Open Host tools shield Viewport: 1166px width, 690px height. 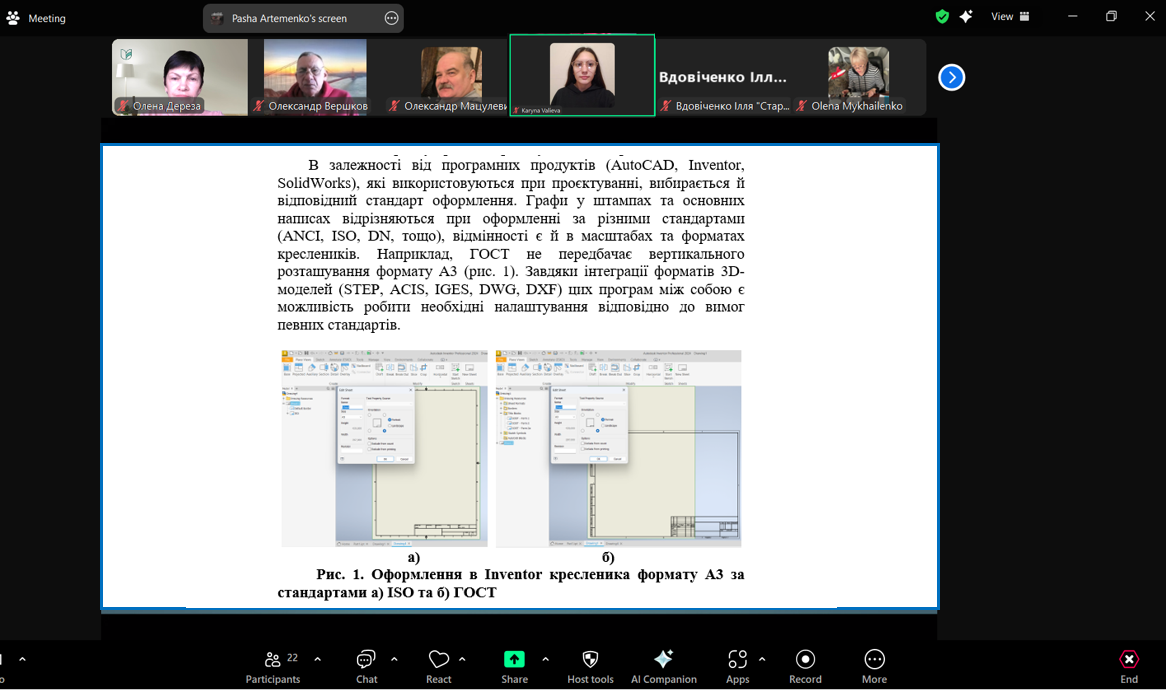click(590, 666)
